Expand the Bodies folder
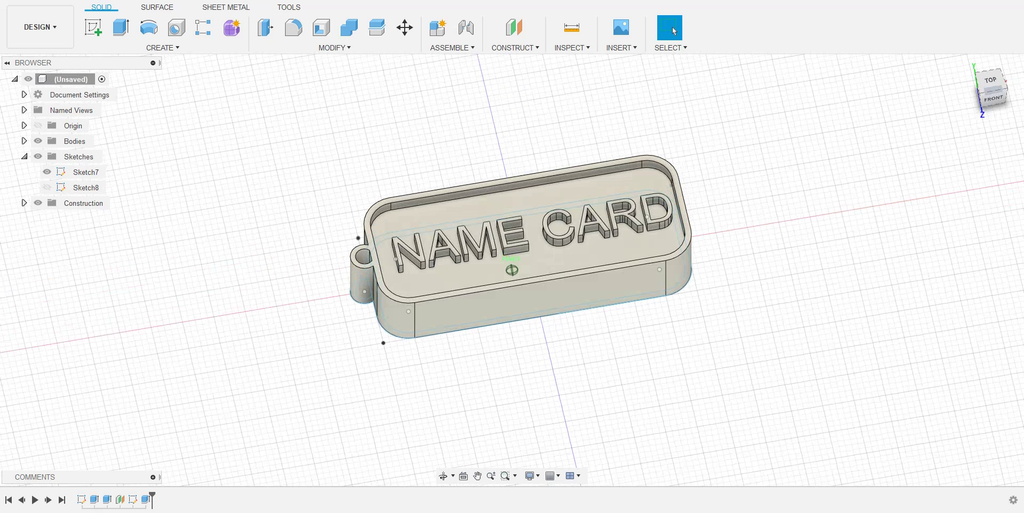1024x513 pixels. 24,141
